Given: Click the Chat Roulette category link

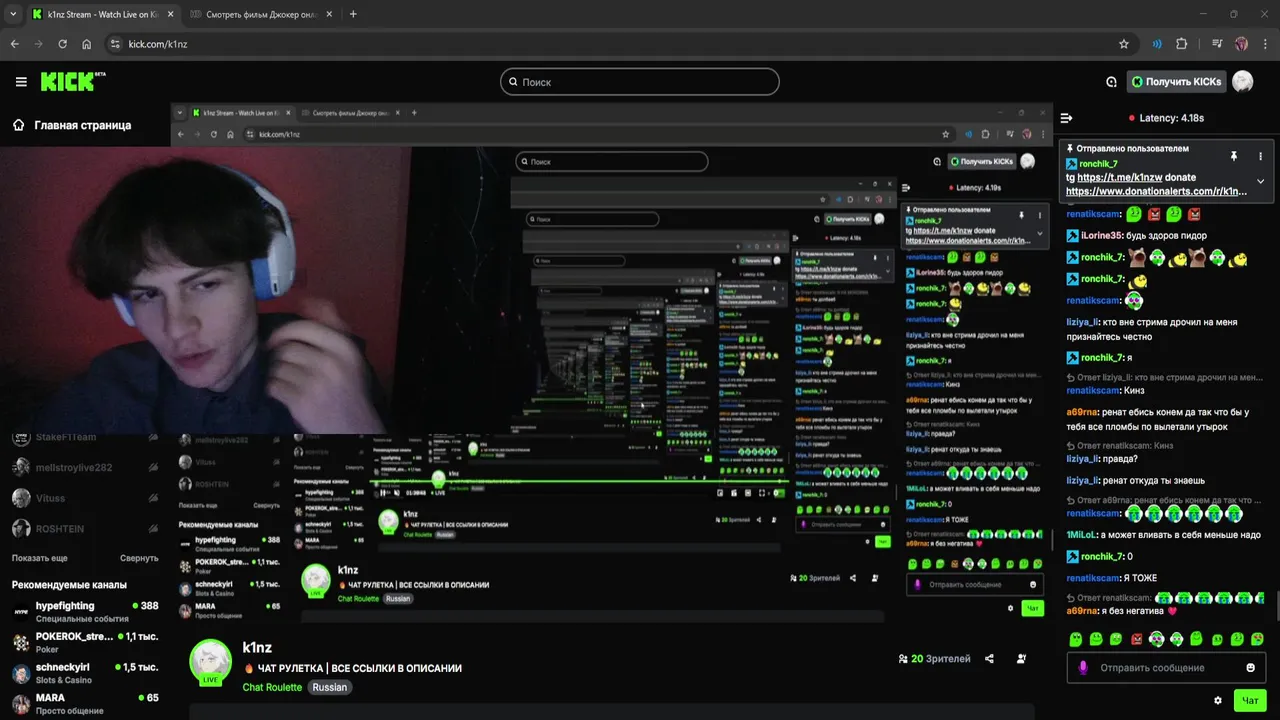Looking at the screenshot, I should tap(272, 687).
